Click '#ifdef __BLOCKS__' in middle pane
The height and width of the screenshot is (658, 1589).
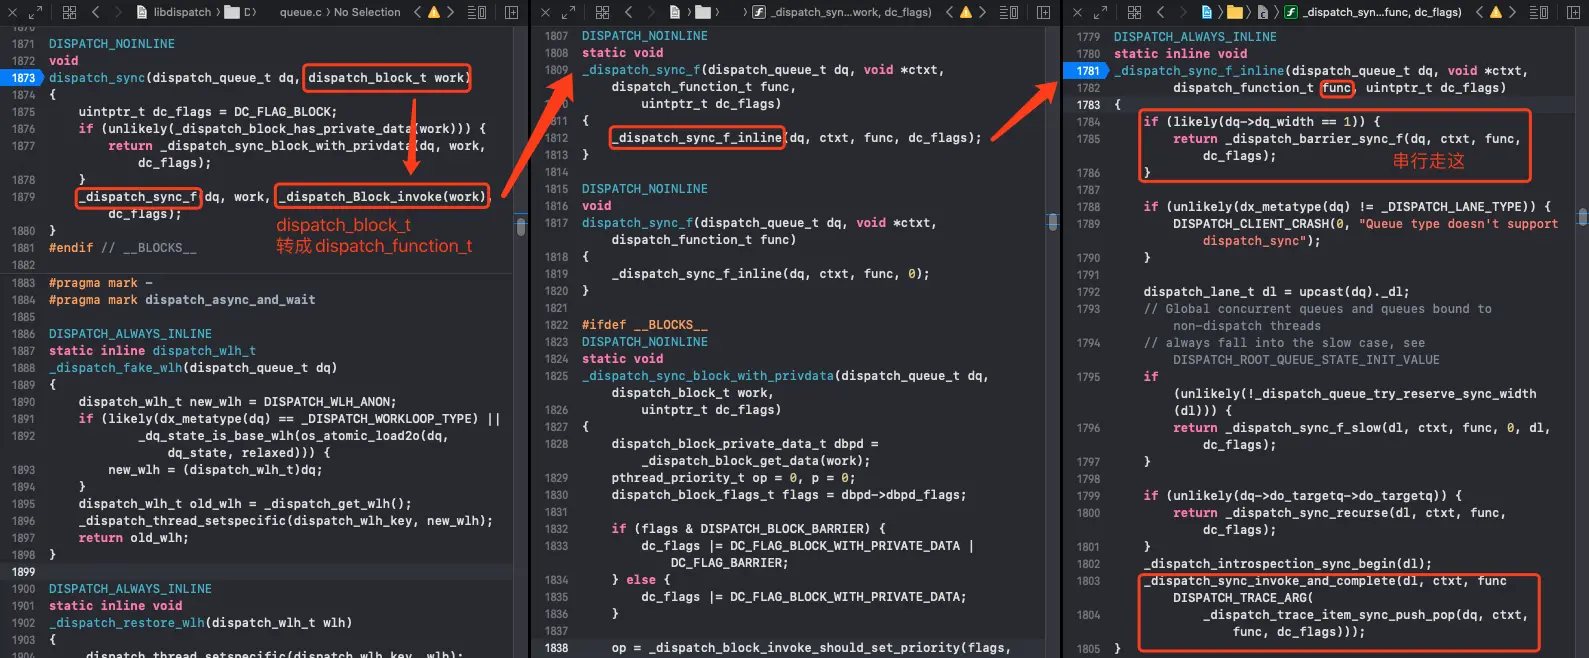(x=645, y=325)
